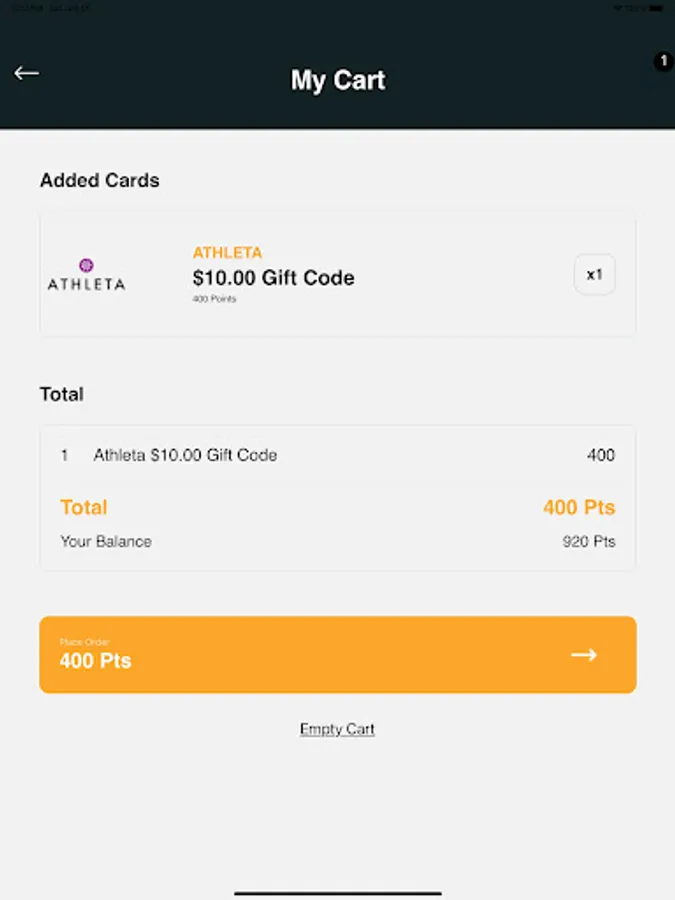Select the Athleta $10.00 Gift Code line item
This screenshot has height=900, width=675.
click(x=185, y=455)
